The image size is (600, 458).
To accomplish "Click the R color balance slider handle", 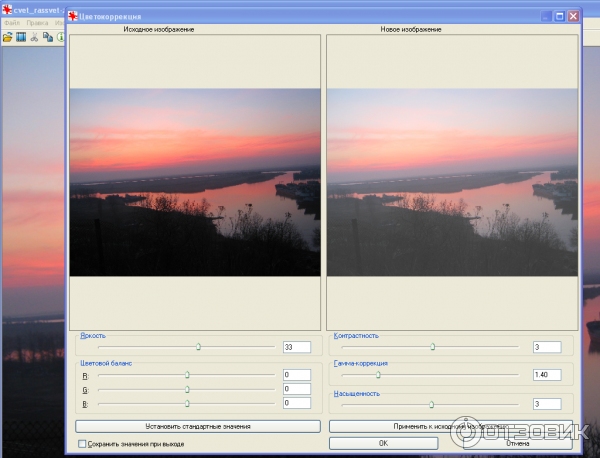I will tap(187, 375).
